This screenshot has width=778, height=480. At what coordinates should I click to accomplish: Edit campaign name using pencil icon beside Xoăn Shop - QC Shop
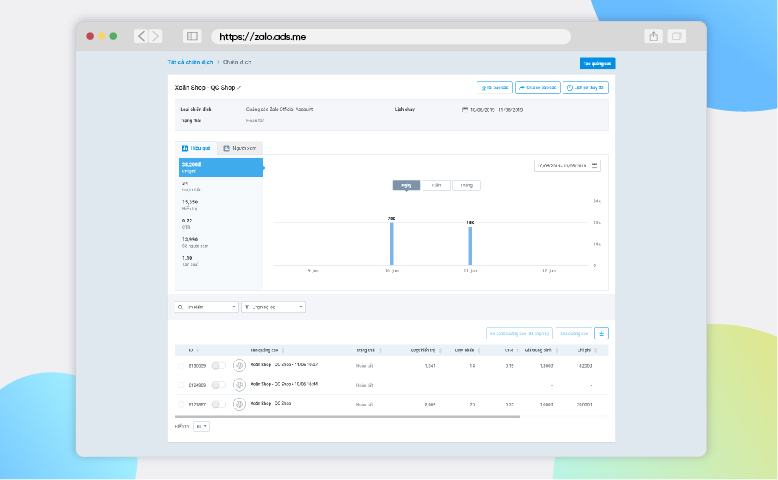[x=239, y=88]
